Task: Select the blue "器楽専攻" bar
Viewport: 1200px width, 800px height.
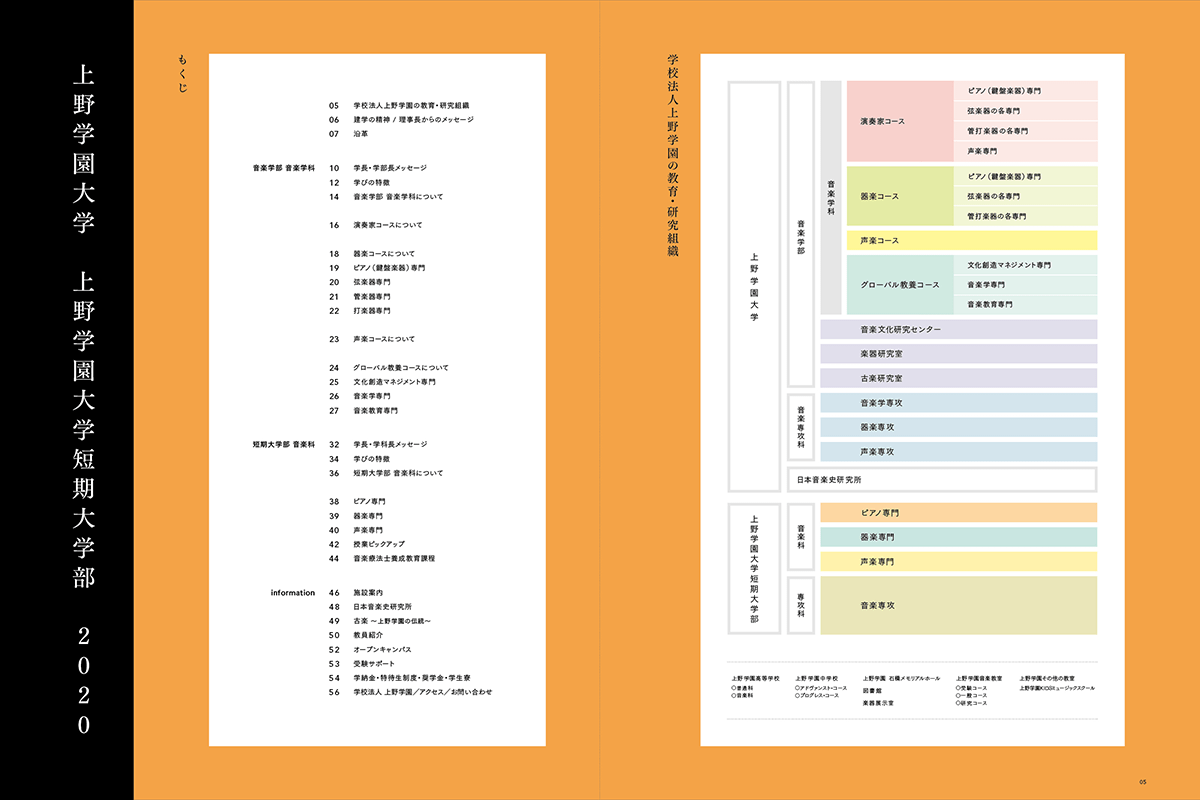Action: 958,427
